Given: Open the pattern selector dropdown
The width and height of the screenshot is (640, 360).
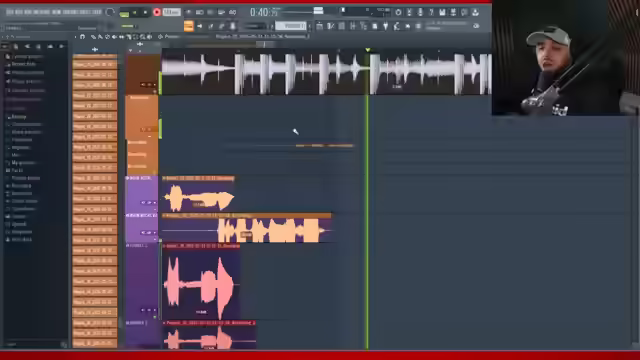Looking at the screenshot, I should [291, 26].
